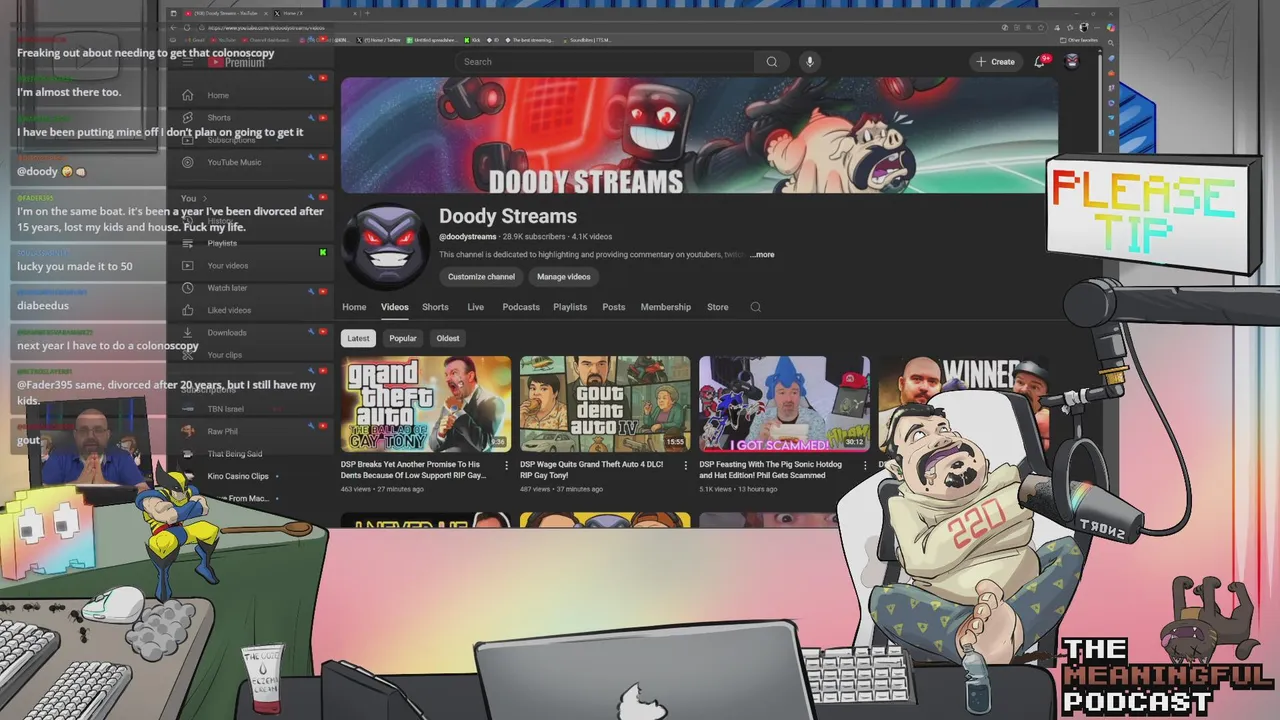
Task: Filter videos by Latest
Action: (358, 338)
